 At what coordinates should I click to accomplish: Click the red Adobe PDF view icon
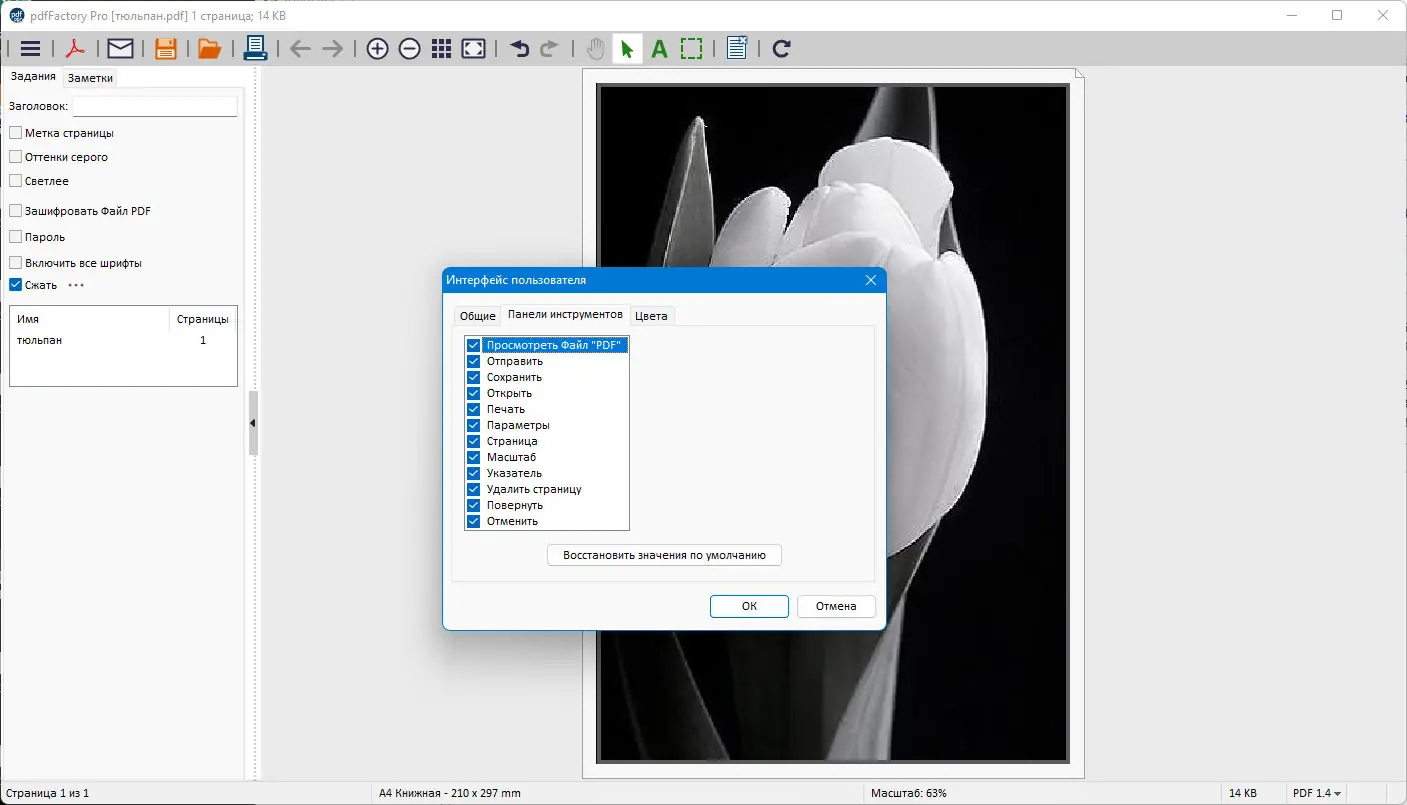(x=75, y=48)
